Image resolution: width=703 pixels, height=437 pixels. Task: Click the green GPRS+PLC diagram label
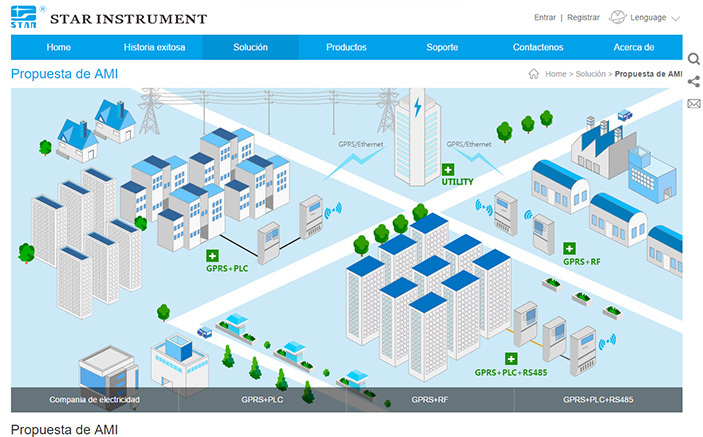pyautogui.click(x=227, y=268)
